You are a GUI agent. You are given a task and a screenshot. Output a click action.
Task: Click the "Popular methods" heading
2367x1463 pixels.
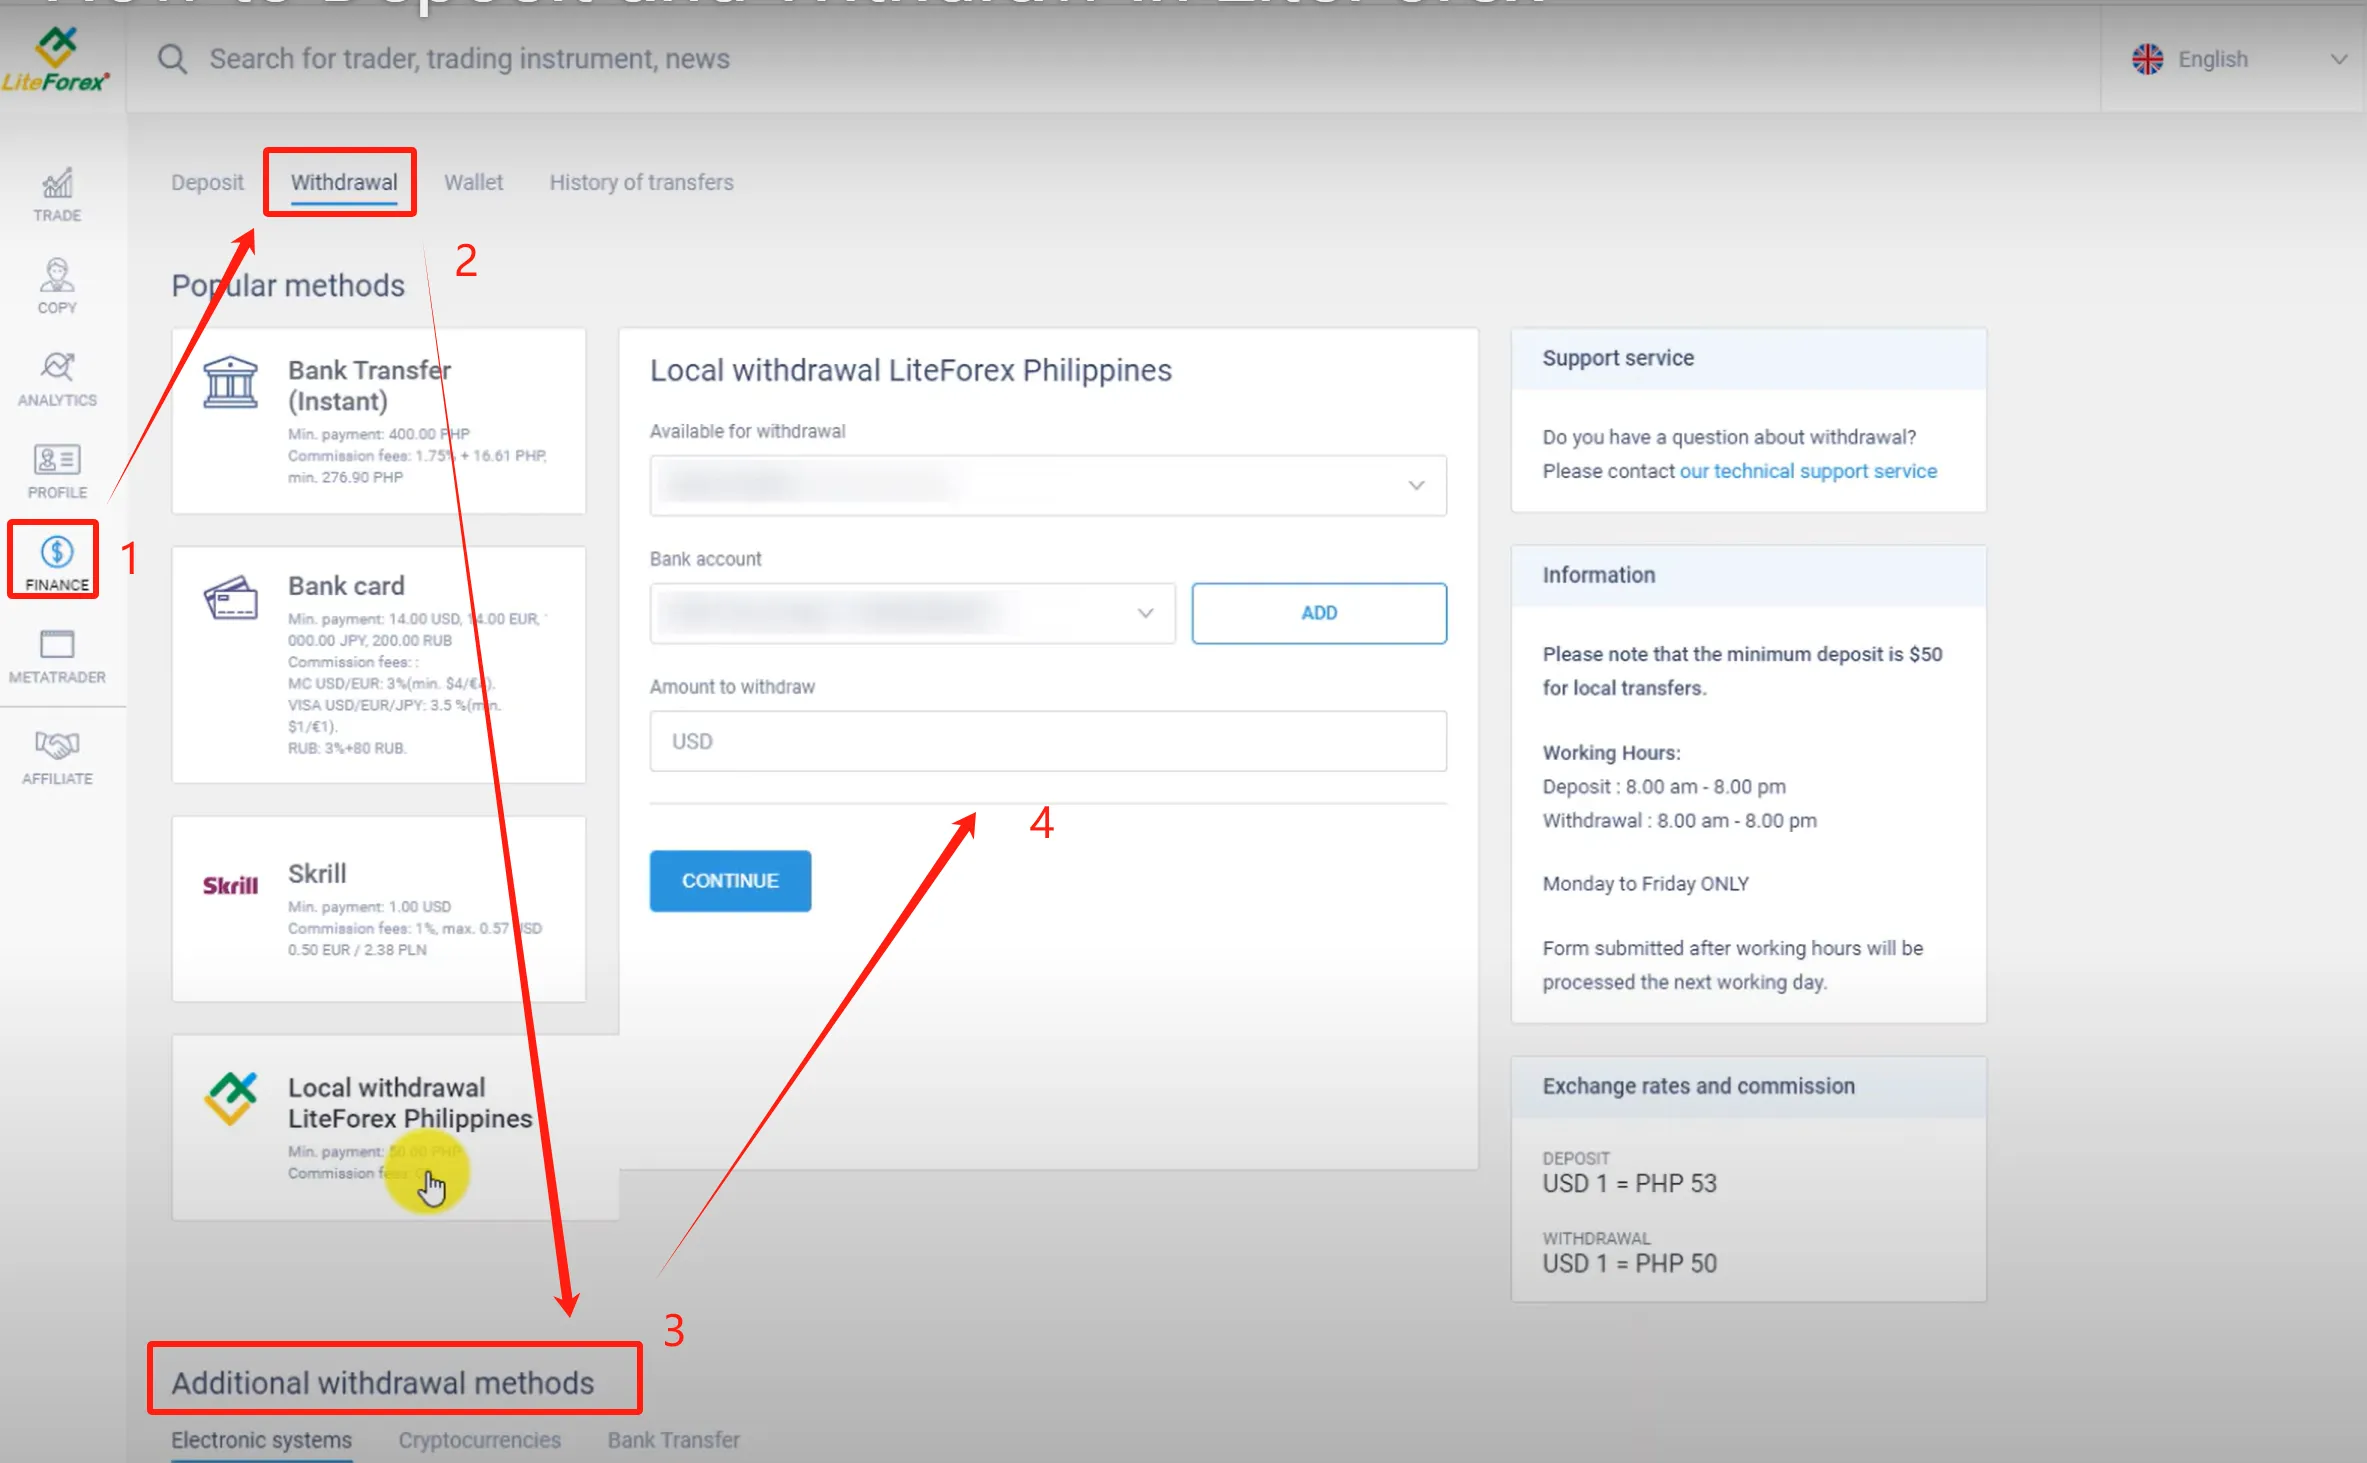(x=288, y=286)
